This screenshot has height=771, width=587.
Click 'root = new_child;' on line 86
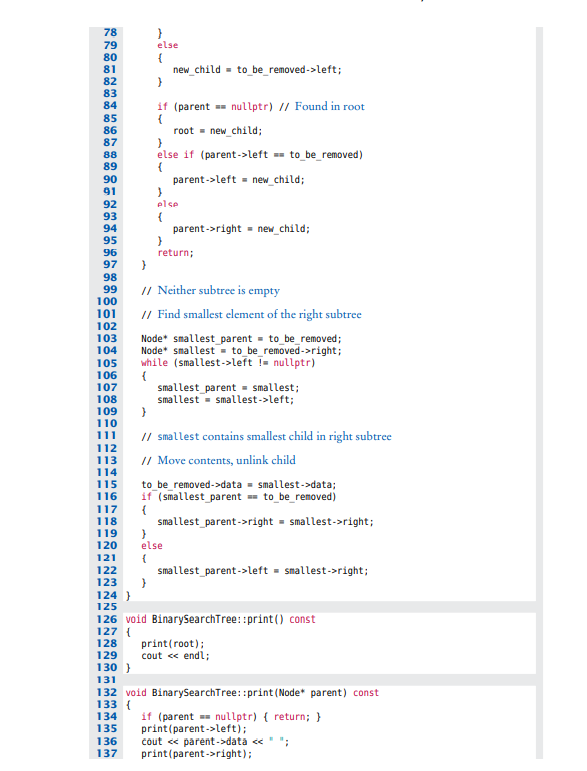coord(218,131)
